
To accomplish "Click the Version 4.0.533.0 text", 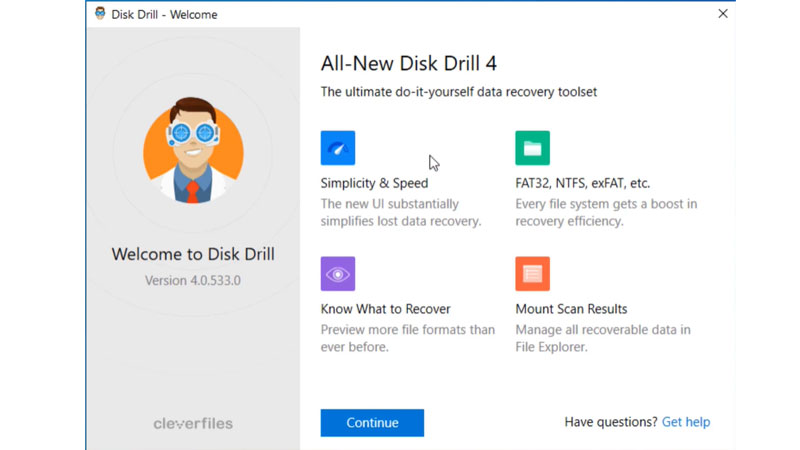I will pyautogui.click(x=193, y=281).
